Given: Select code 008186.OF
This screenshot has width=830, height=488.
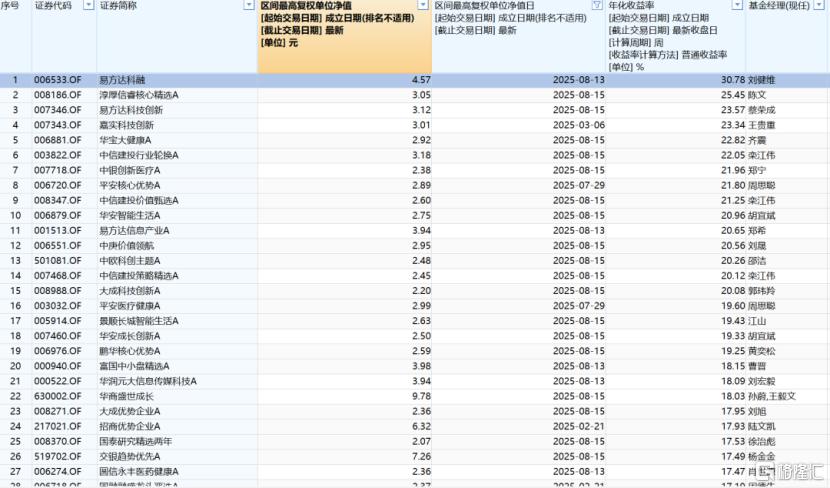Looking at the screenshot, I should point(58,95).
